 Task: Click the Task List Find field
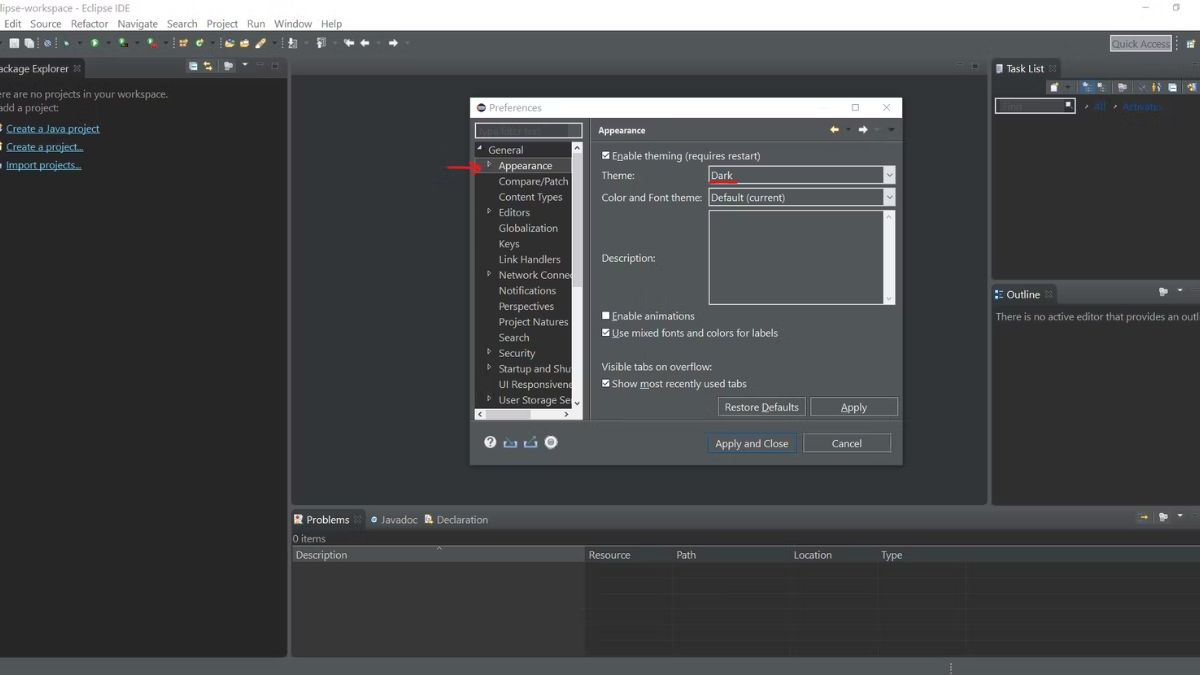click(1035, 106)
